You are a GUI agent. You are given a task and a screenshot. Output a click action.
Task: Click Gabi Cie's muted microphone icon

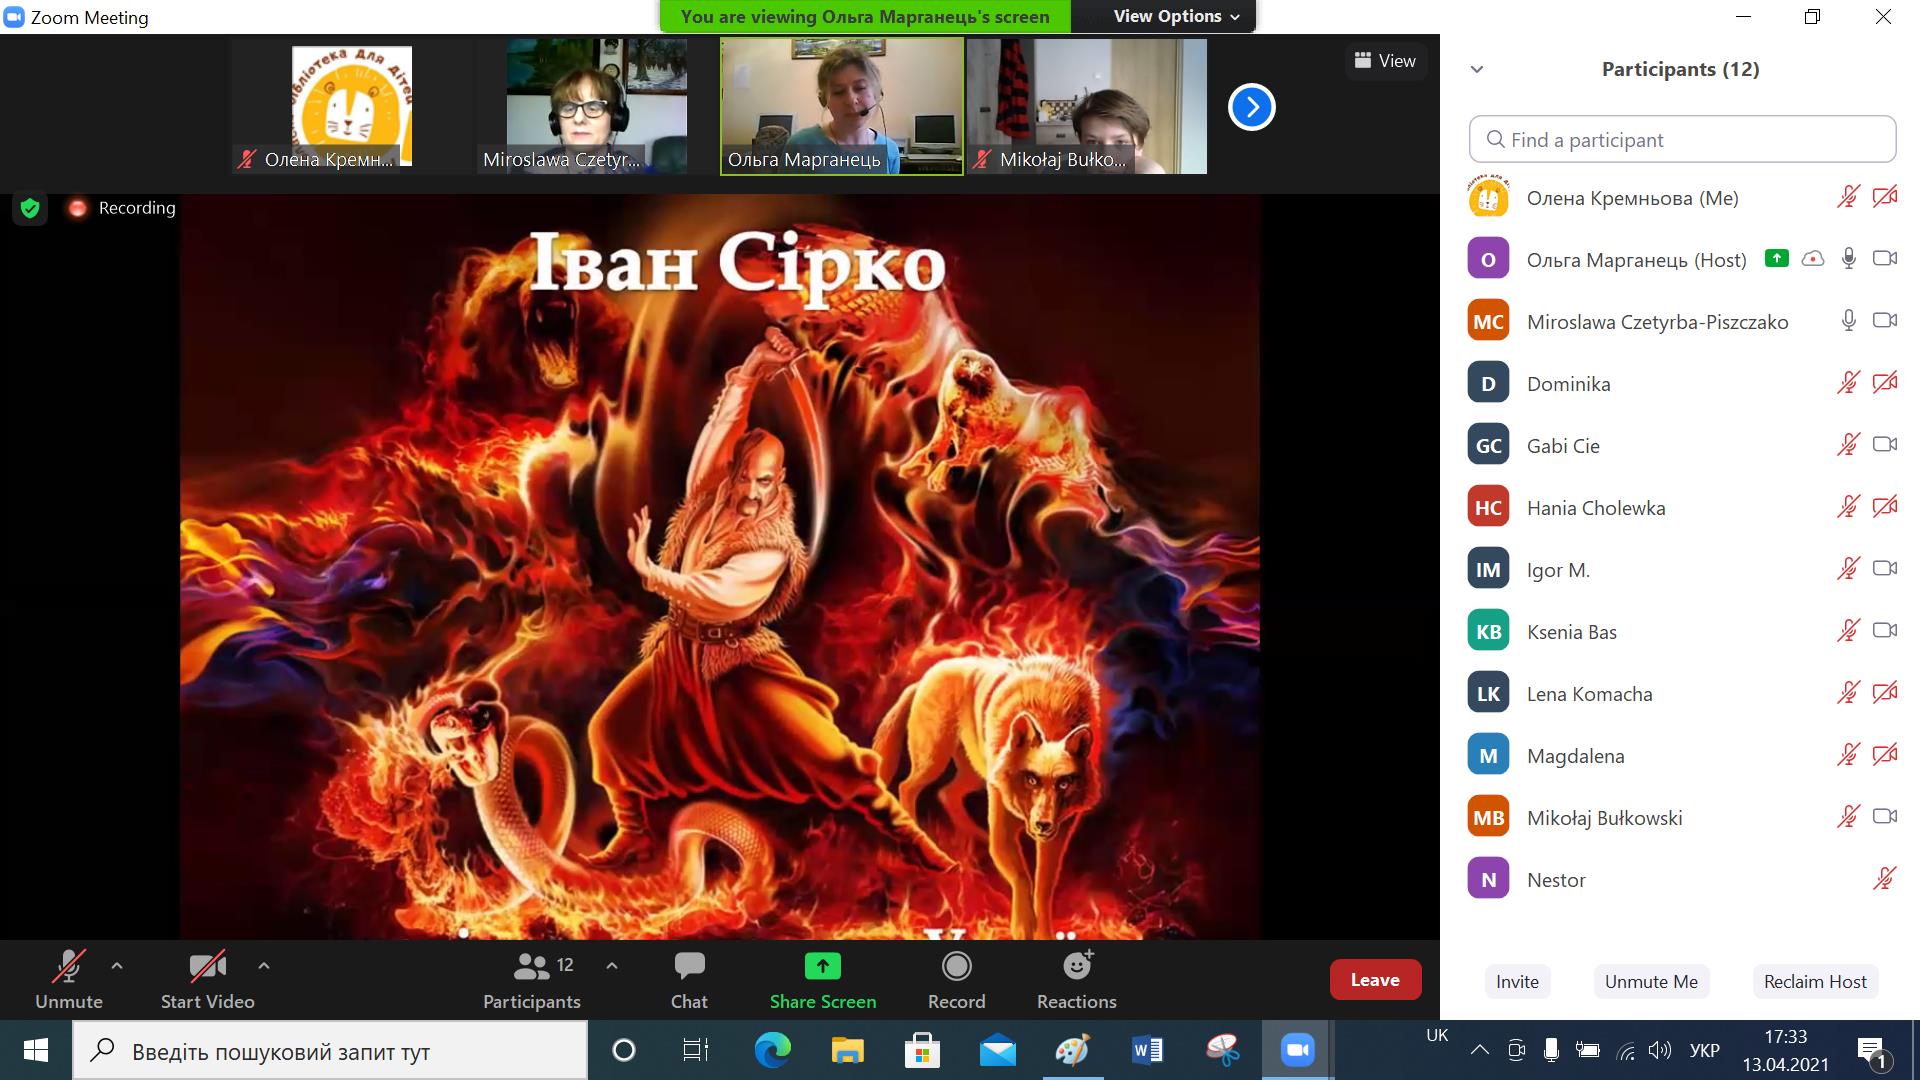1848,445
